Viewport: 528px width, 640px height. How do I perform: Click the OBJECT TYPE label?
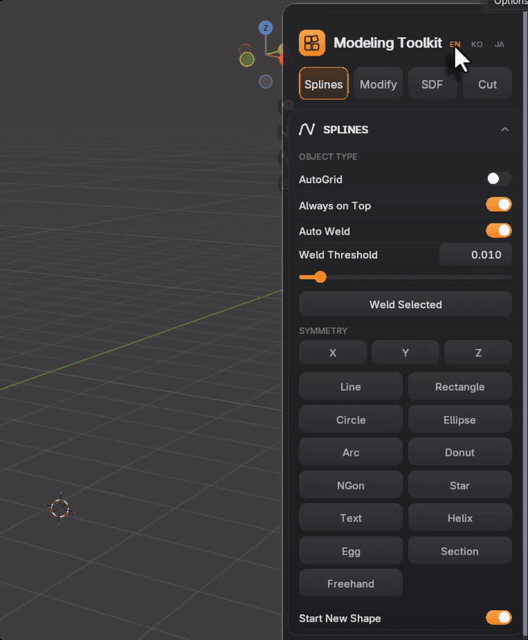pos(328,157)
